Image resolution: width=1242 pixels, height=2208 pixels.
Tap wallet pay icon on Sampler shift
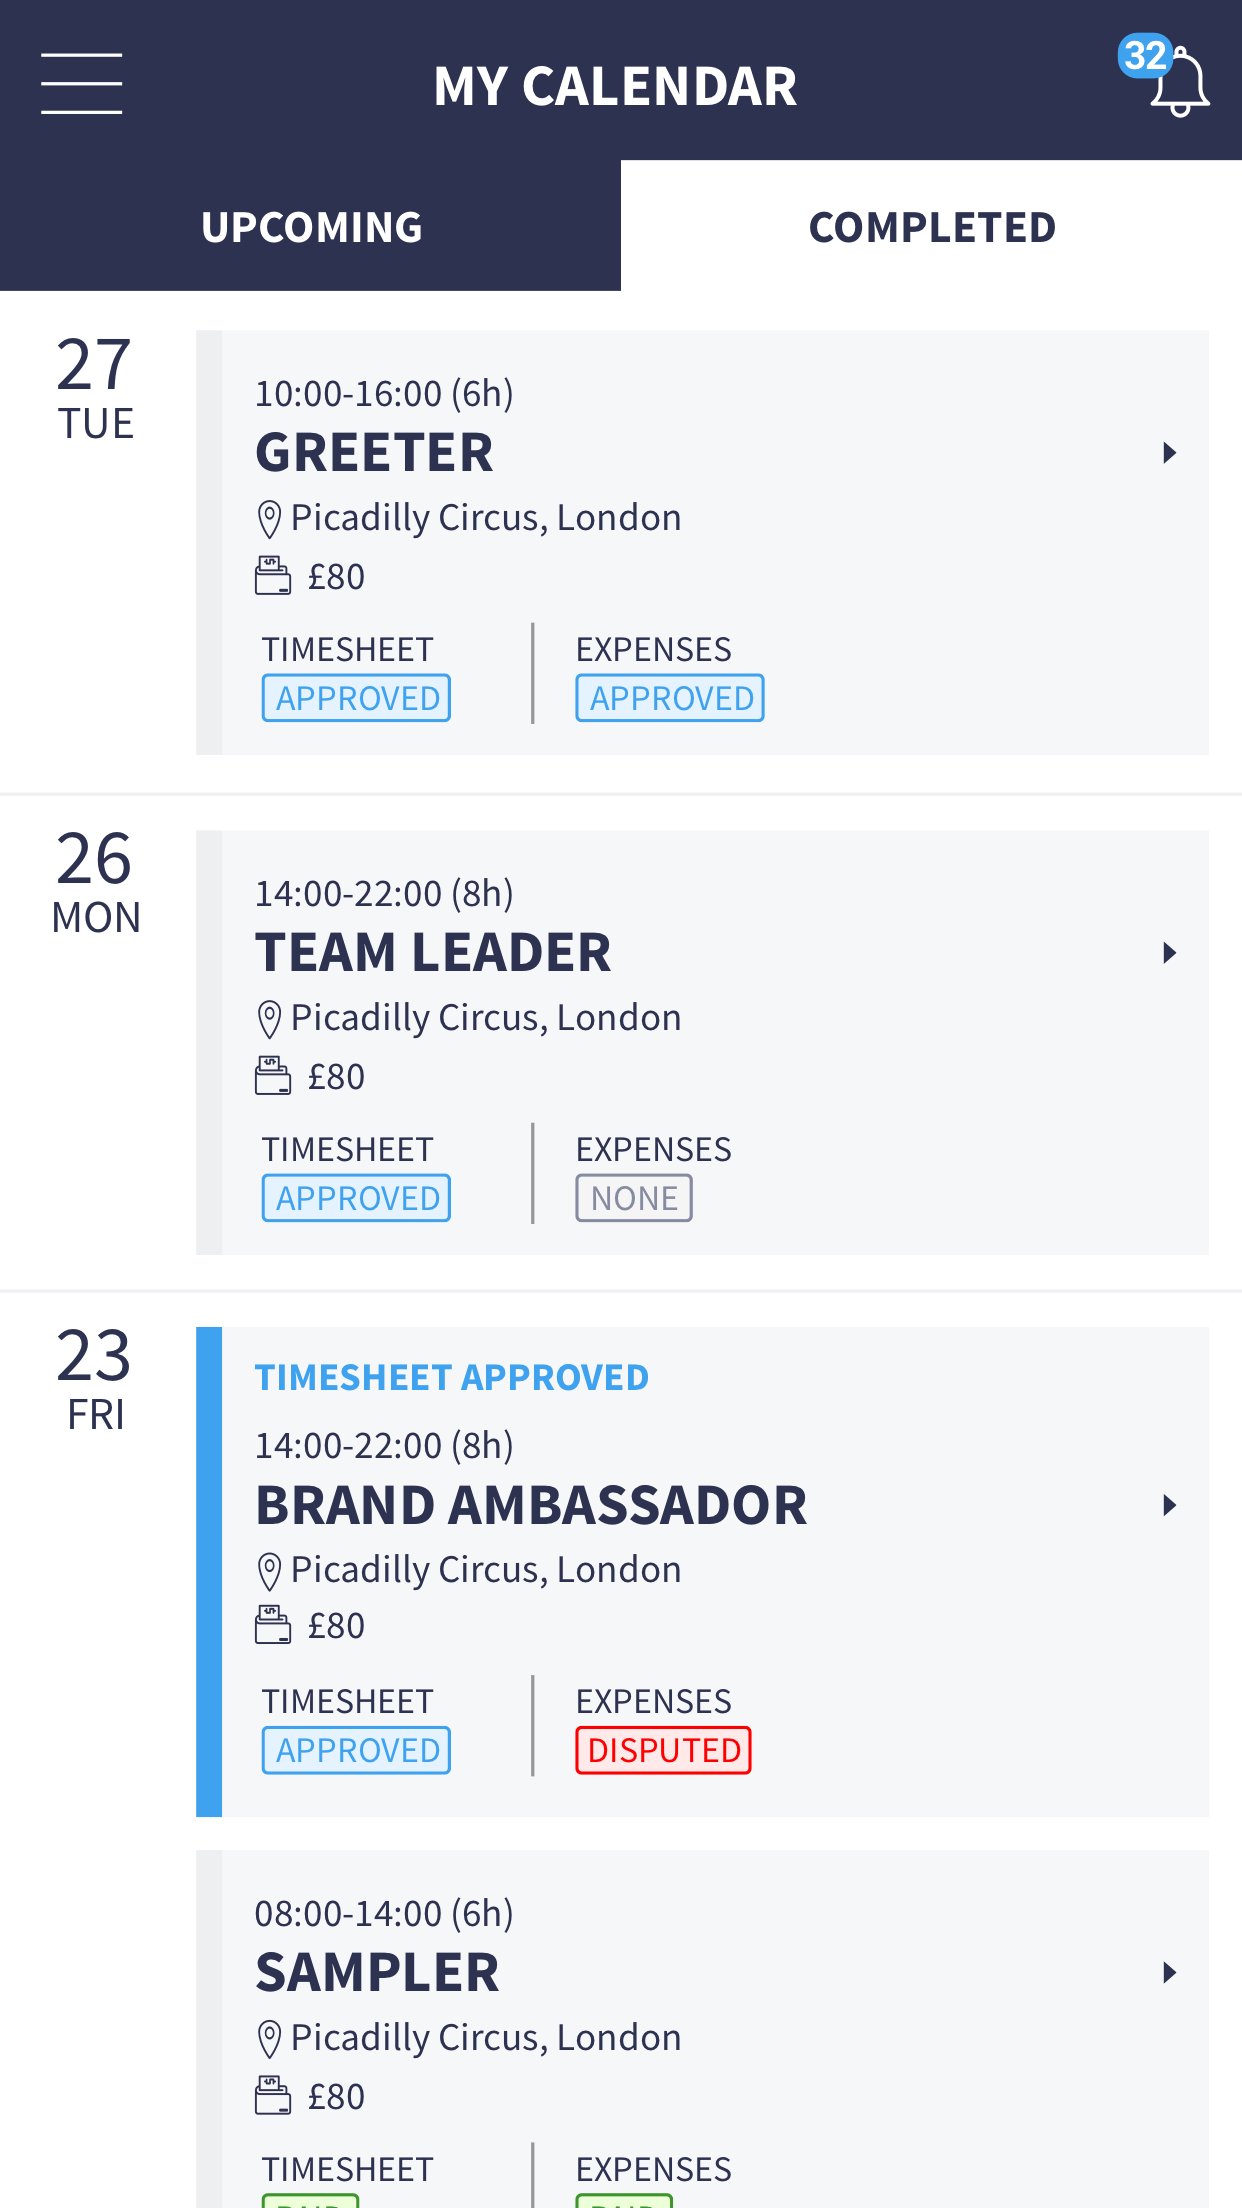click(x=272, y=2095)
